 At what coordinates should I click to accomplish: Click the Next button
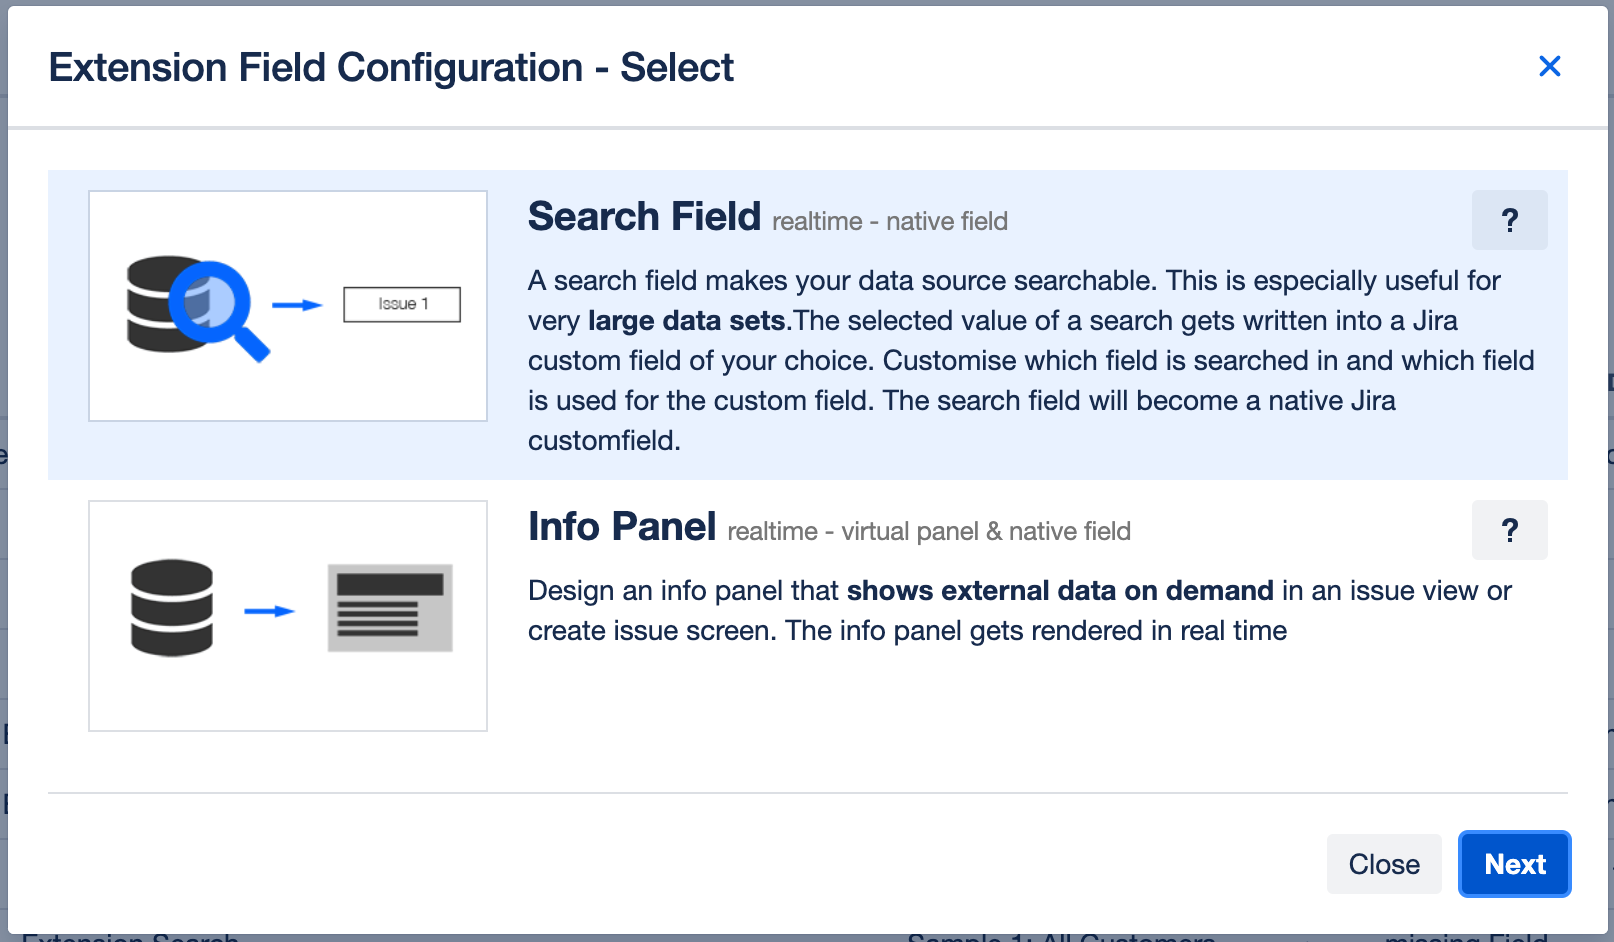(1514, 864)
